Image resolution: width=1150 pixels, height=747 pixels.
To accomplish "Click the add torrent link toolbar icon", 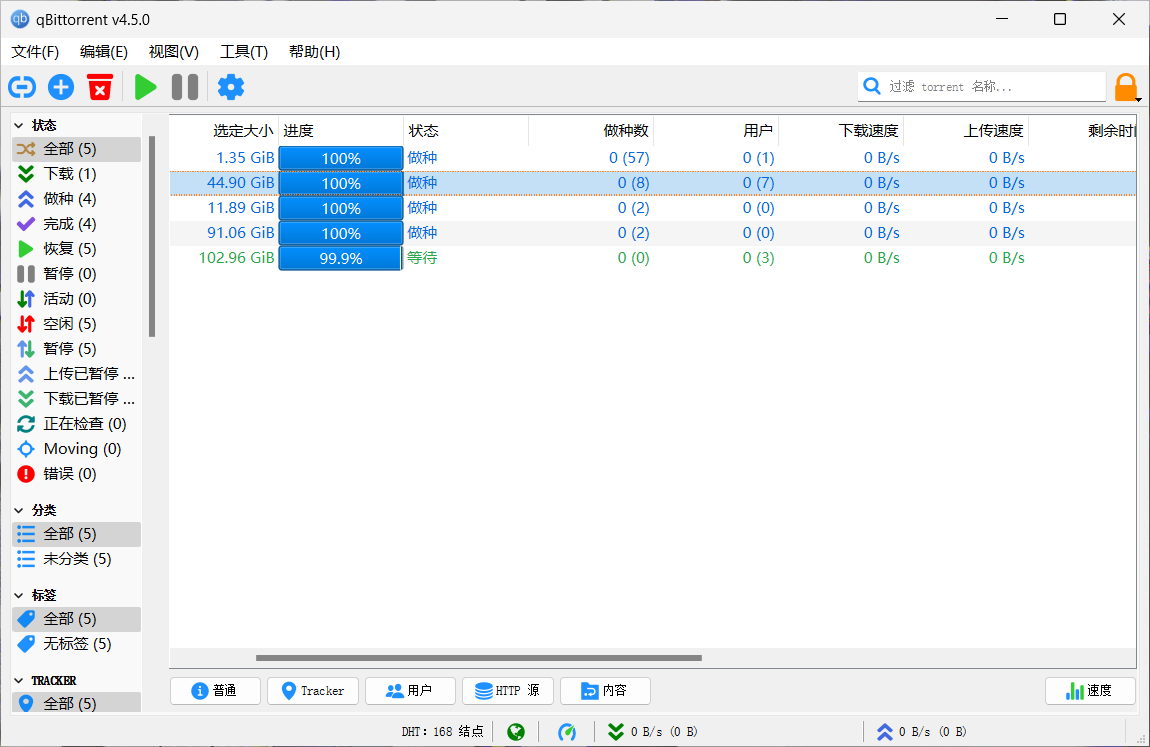I will click(22, 87).
